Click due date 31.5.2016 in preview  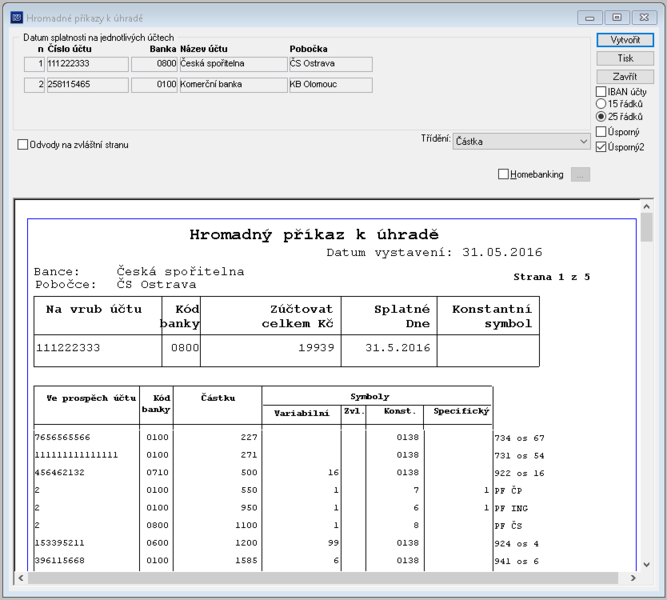tap(398, 348)
